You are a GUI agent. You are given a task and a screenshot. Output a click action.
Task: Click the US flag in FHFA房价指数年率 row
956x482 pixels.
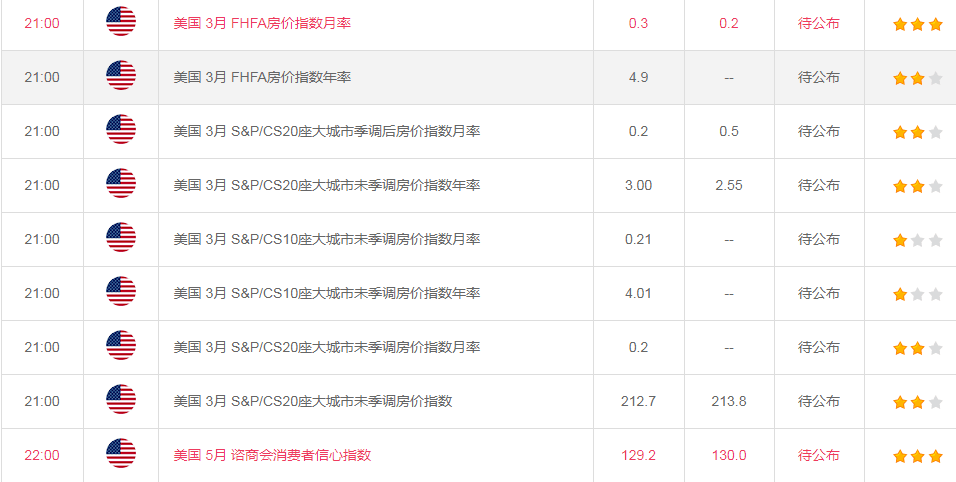[x=121, y=76]
